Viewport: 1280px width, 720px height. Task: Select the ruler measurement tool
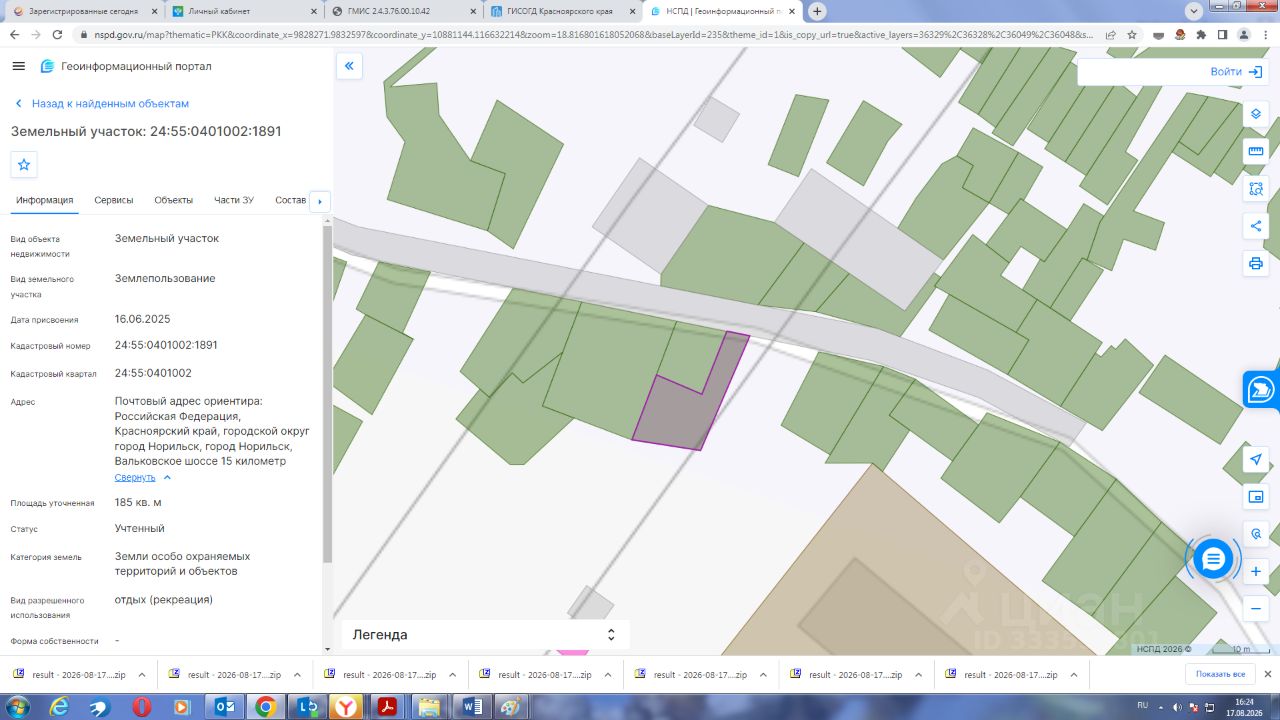click(1256, 151)
